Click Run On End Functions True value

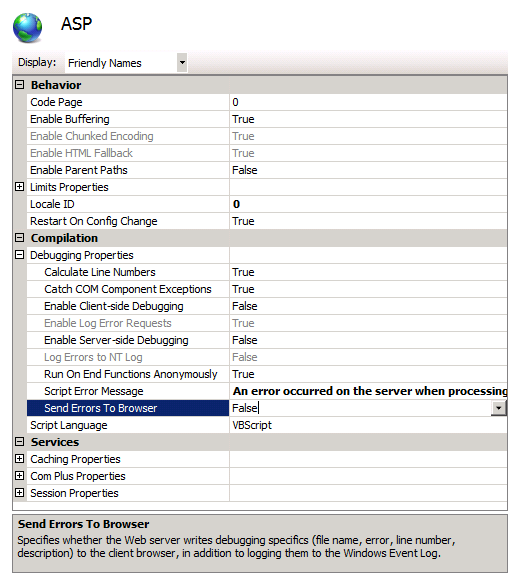coord(368,374)
